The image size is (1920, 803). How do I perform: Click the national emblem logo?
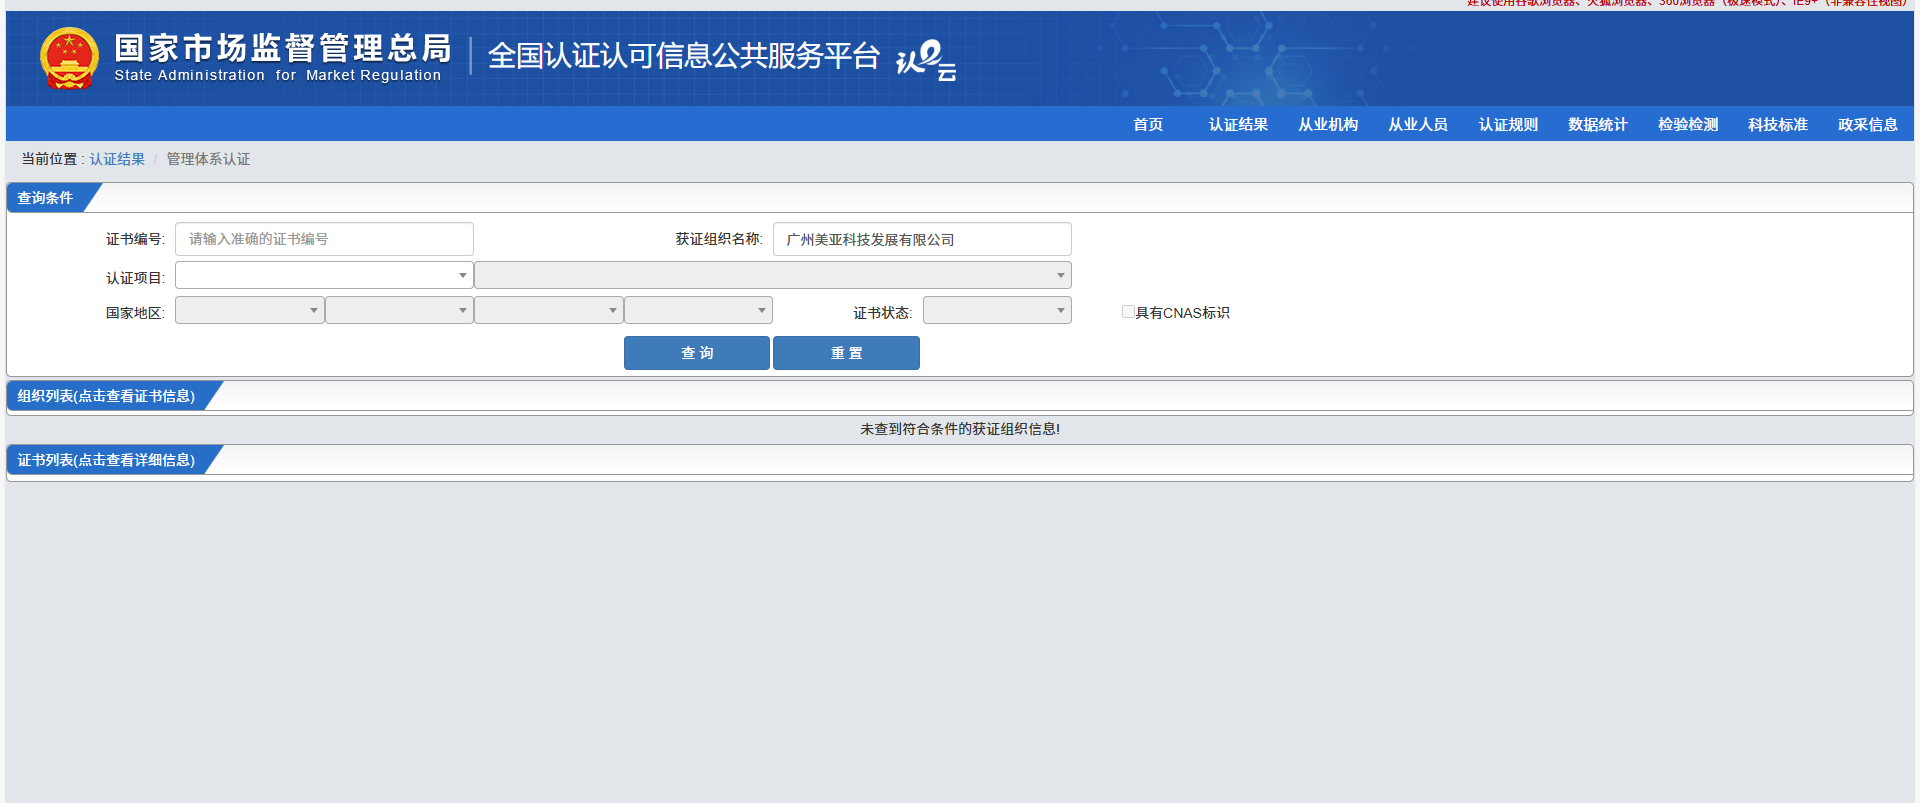69,58
